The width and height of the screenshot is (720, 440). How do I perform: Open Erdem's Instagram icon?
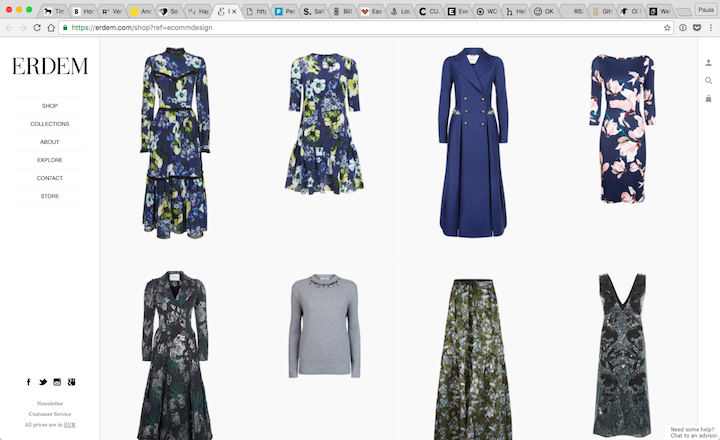57,382
